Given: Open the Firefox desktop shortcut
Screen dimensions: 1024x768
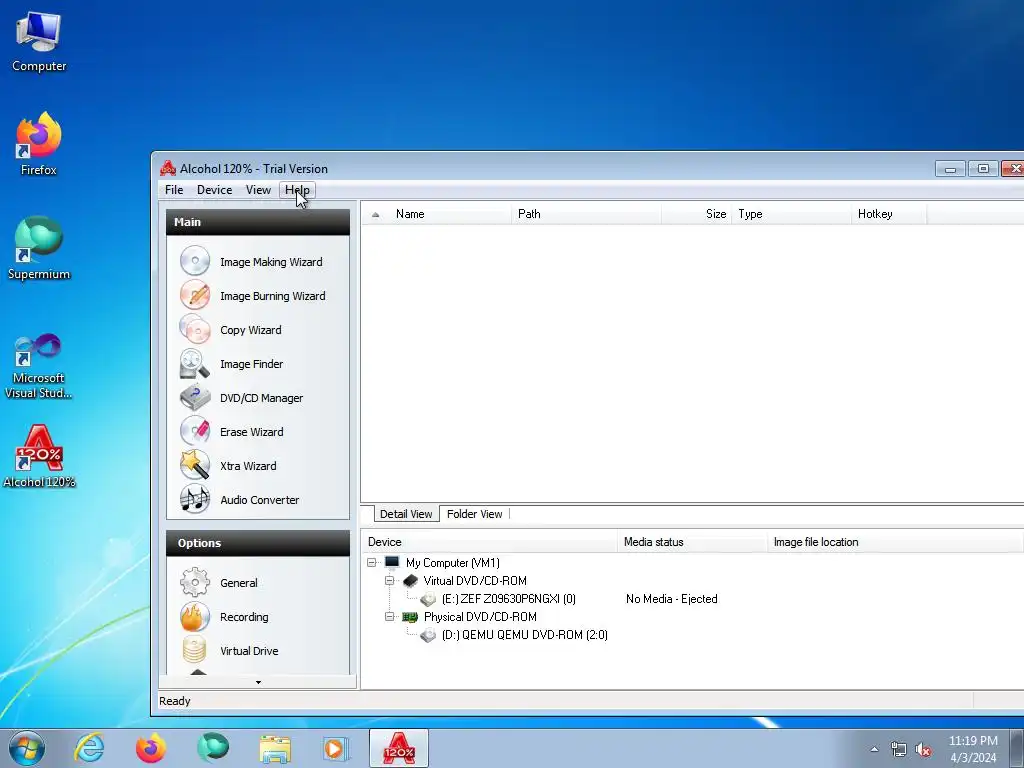Looking at the screenshot, I should click(x=39, y=144).
